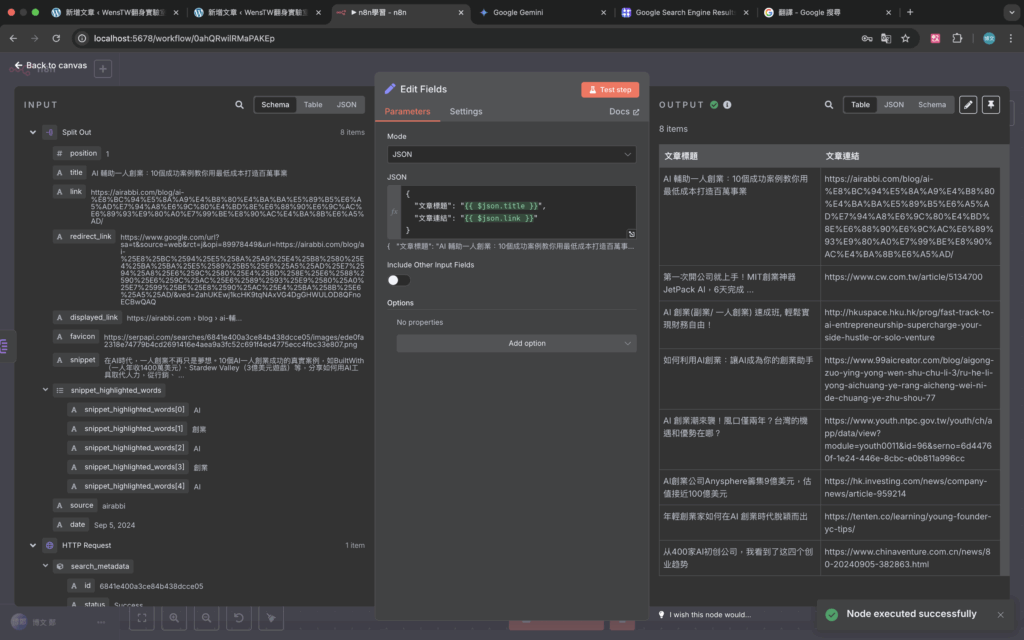
Task: Click the plus button beside Back to canvas
Action: point(103,69)
